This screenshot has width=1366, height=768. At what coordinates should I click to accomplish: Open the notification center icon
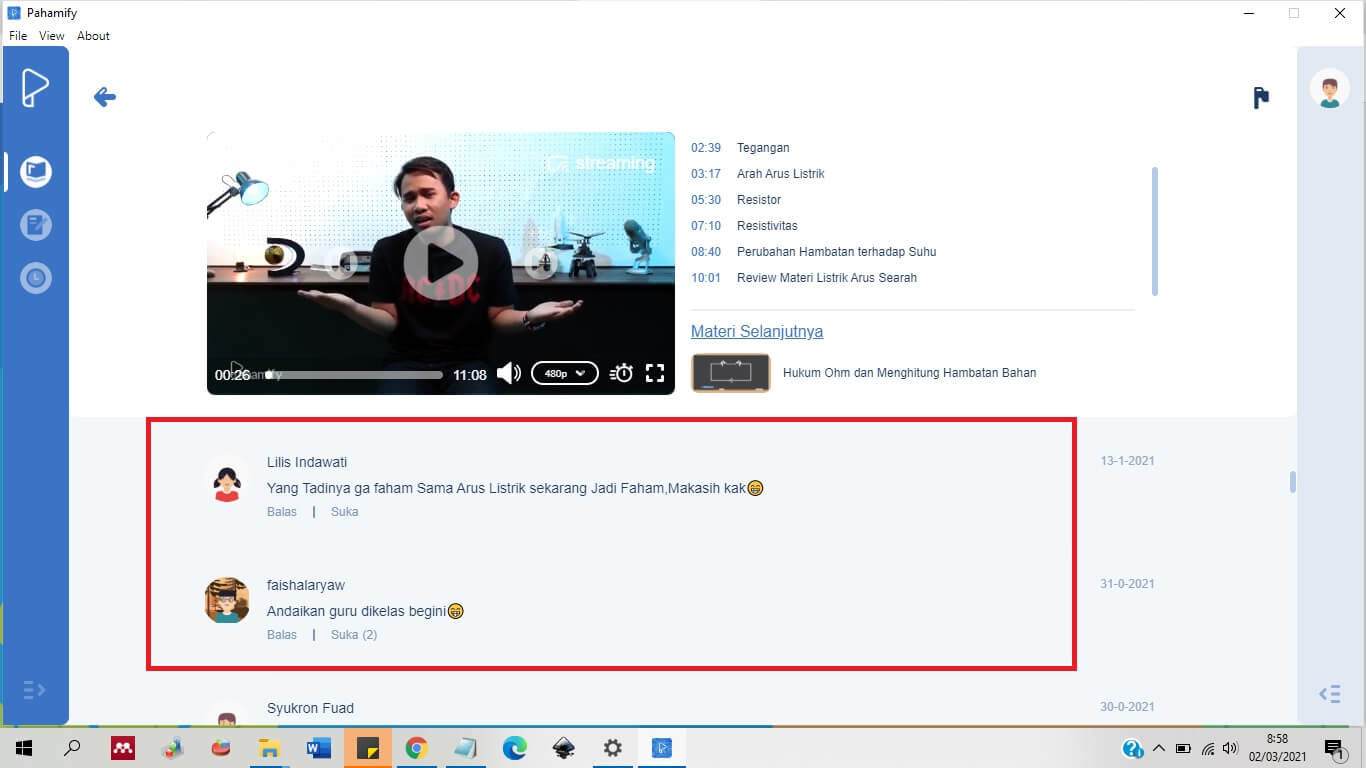coord(1334,748)
